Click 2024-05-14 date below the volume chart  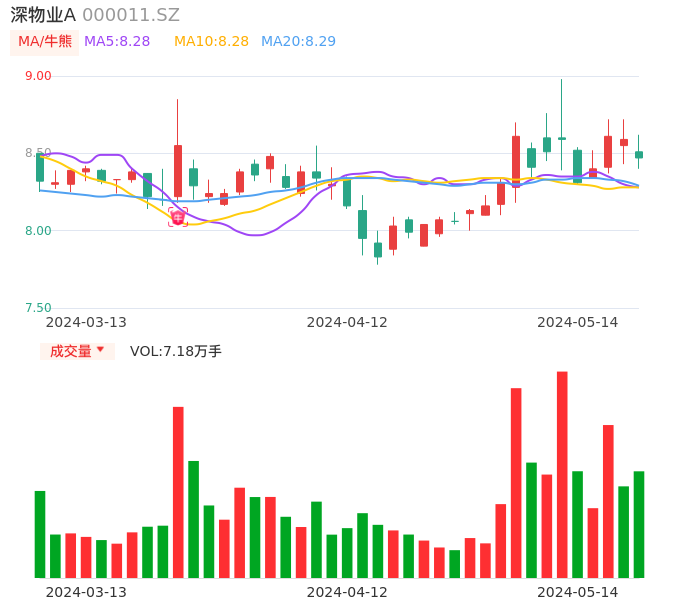(x=578, y=592)
